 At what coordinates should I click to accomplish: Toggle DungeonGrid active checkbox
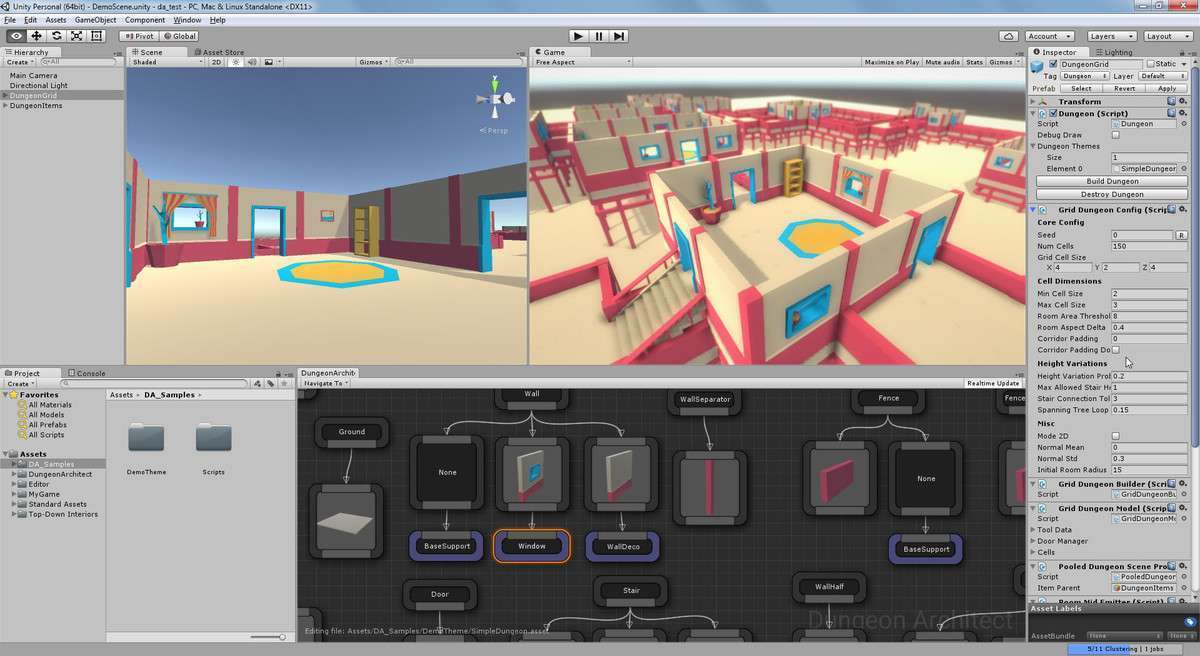pyautogui.click(x=1053, y=64)
